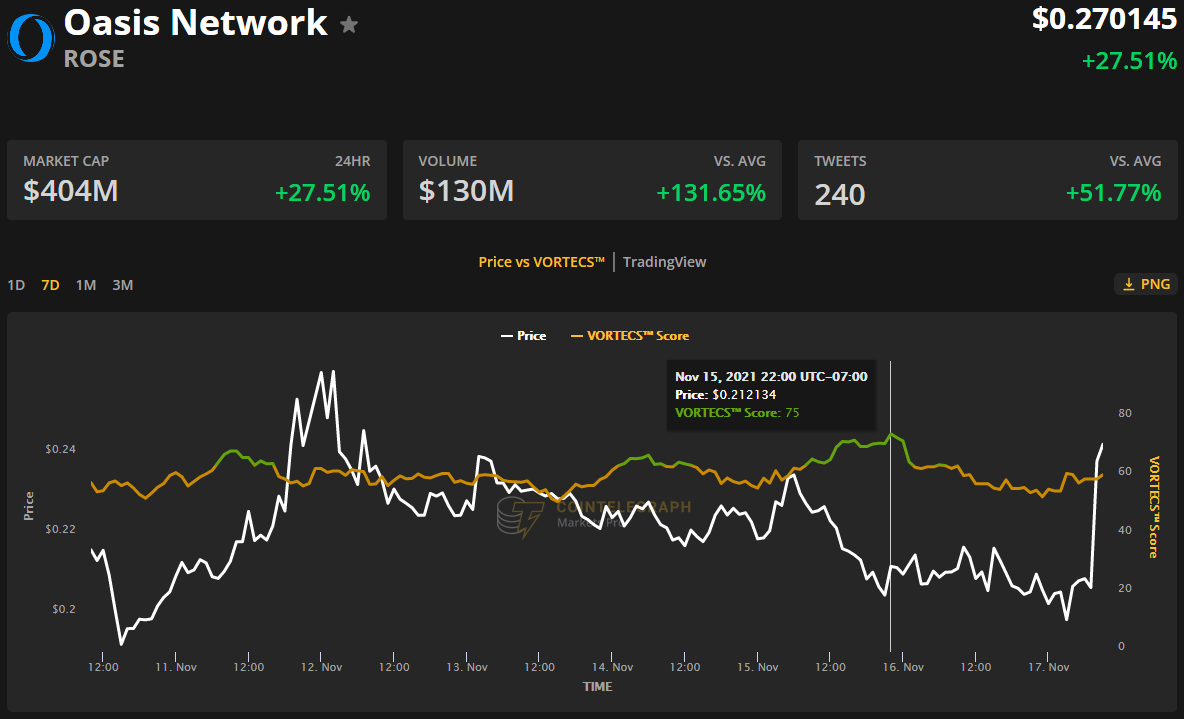Click the TIME axis title
The width and height of the screenshot is (1184, 719).
pos(597,687)
